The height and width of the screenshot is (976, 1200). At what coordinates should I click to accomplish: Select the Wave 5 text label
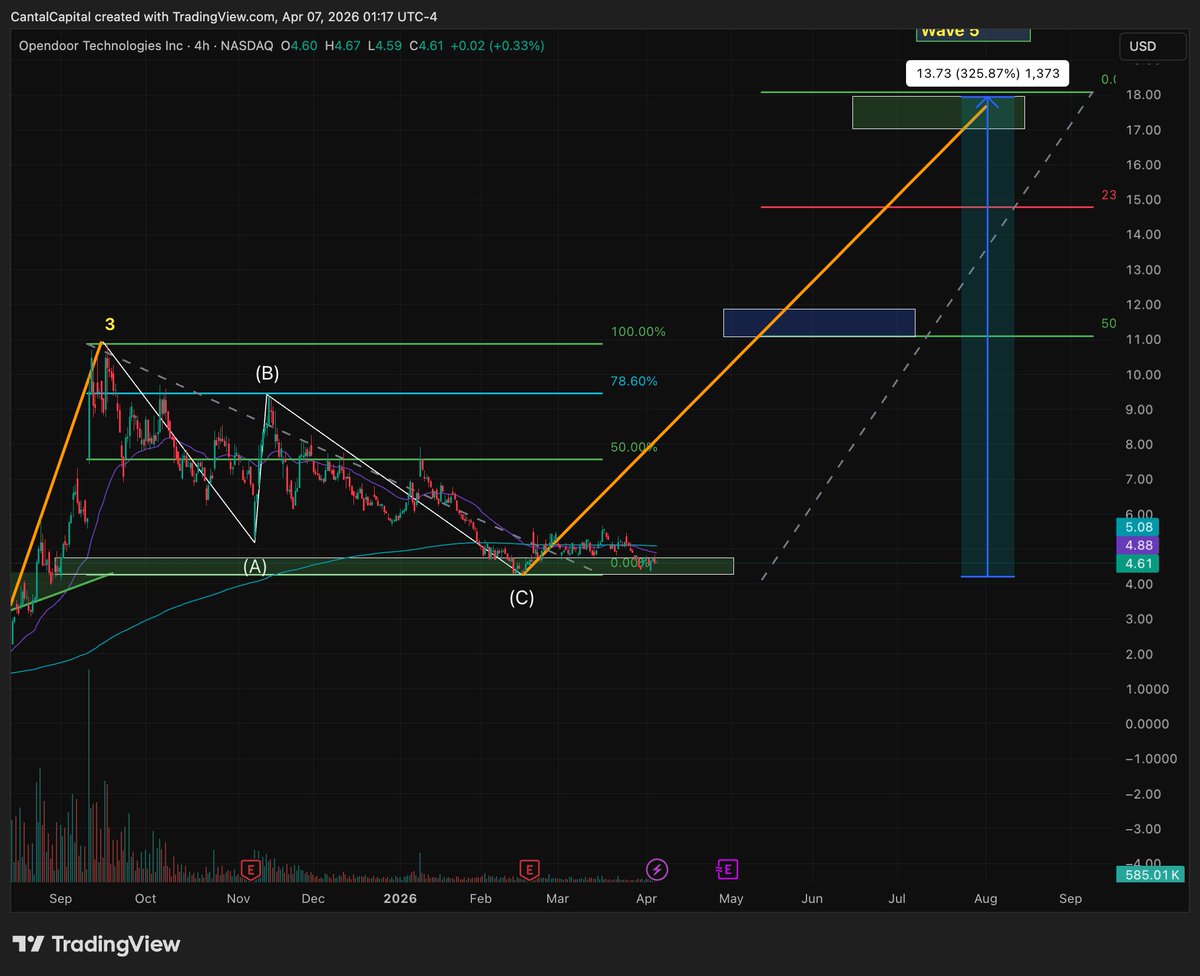[x=951, y=31]
